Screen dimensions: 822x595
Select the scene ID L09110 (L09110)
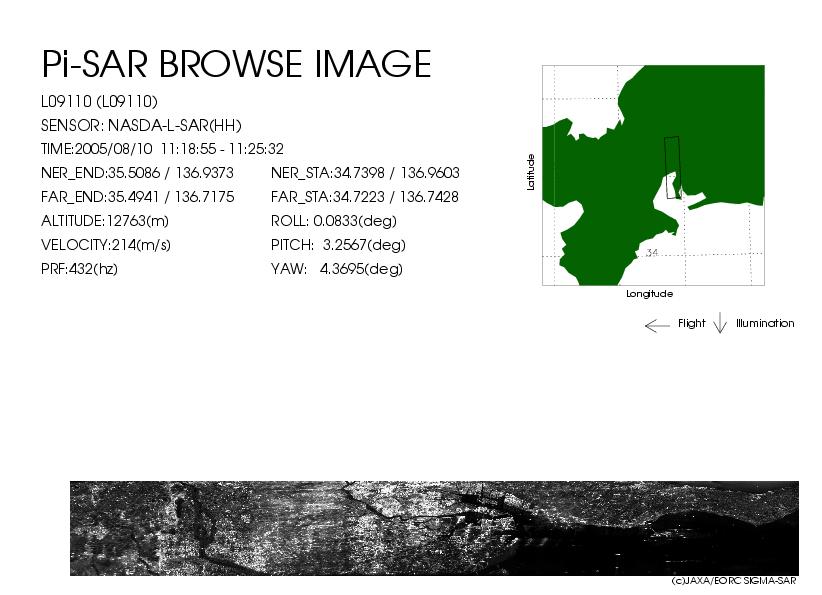[99, 101]
